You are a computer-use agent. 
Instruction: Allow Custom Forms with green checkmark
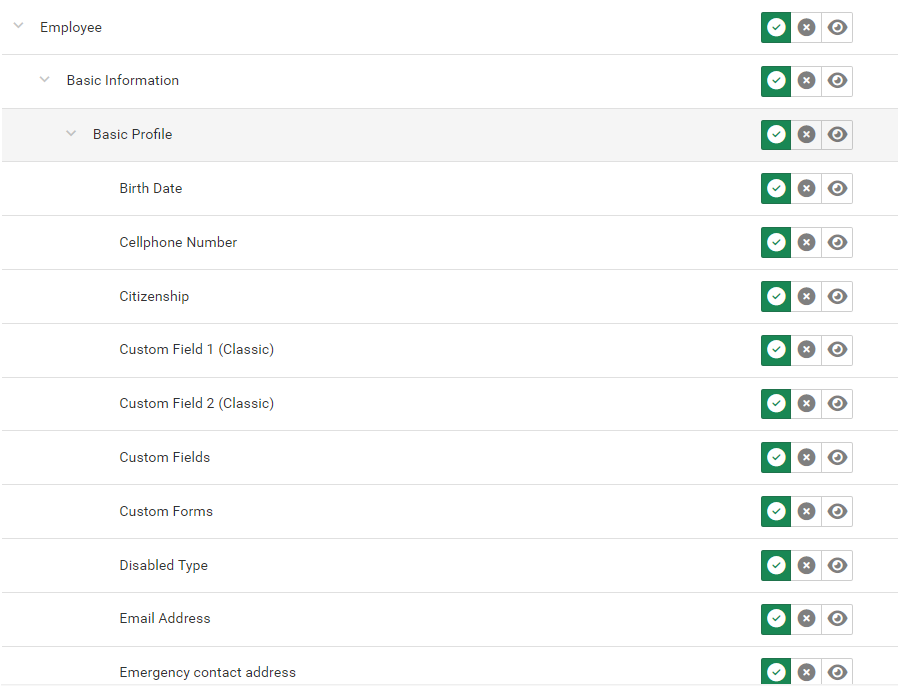coord(776,511)
